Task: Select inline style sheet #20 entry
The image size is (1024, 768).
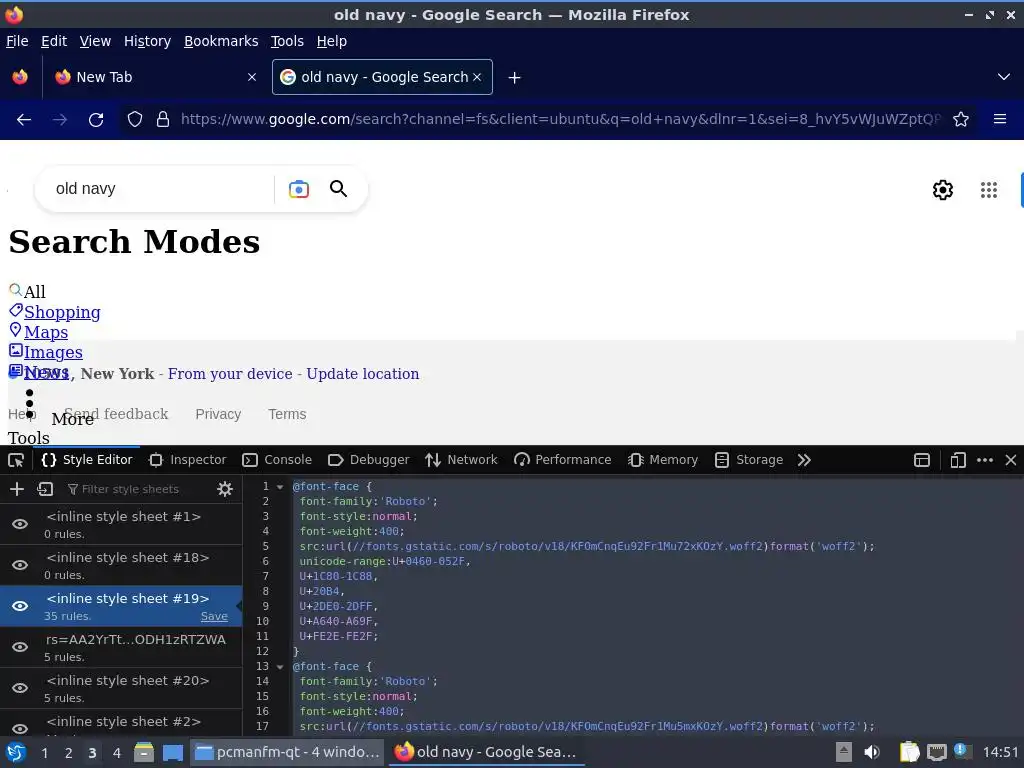Action: [121, 688]
